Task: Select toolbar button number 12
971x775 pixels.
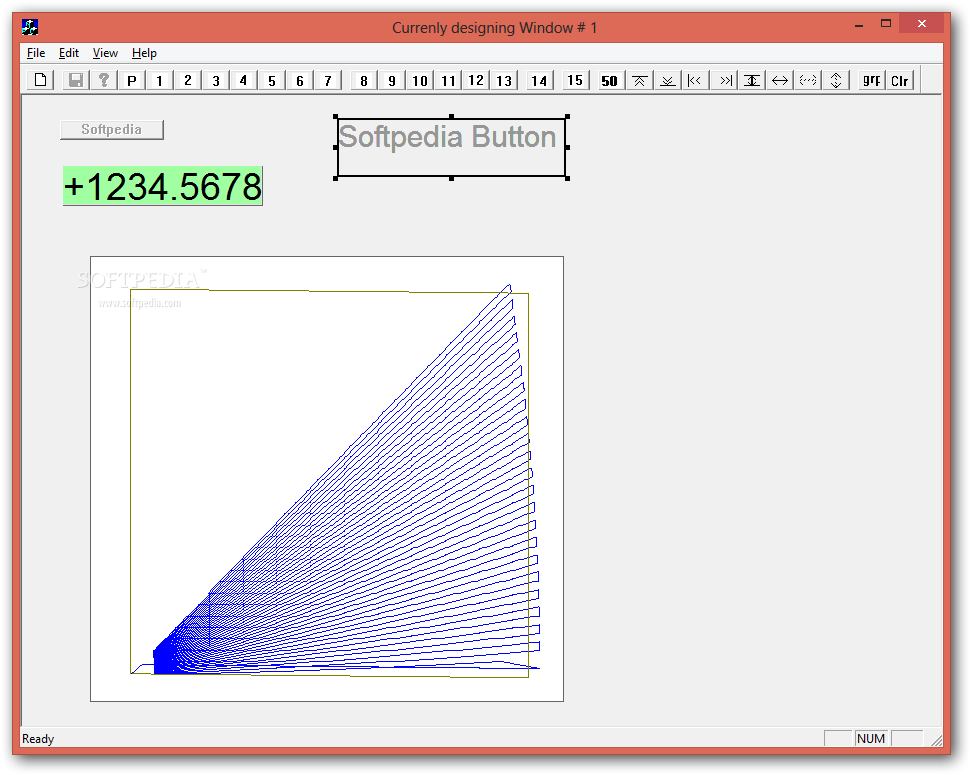Action: click(x=476, y=80)
